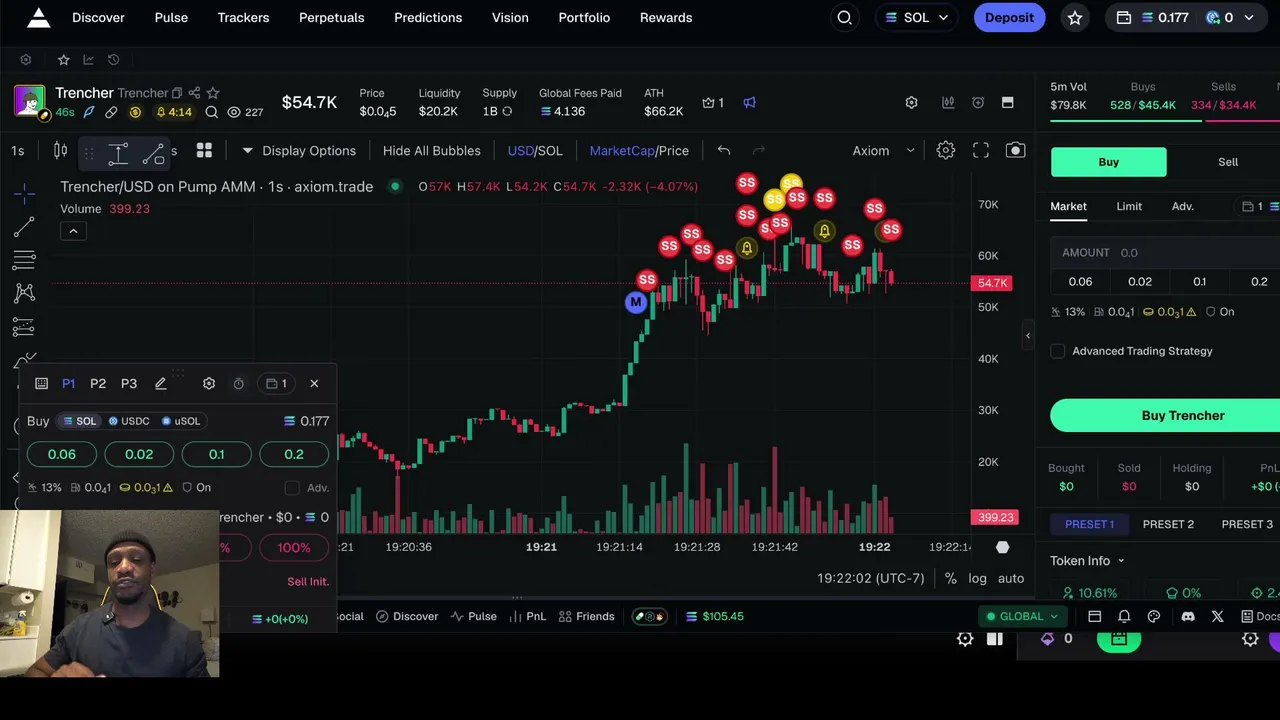Open Discord link in bottom bar
Screen dimensions: 1280x720
pos(1187,617)
